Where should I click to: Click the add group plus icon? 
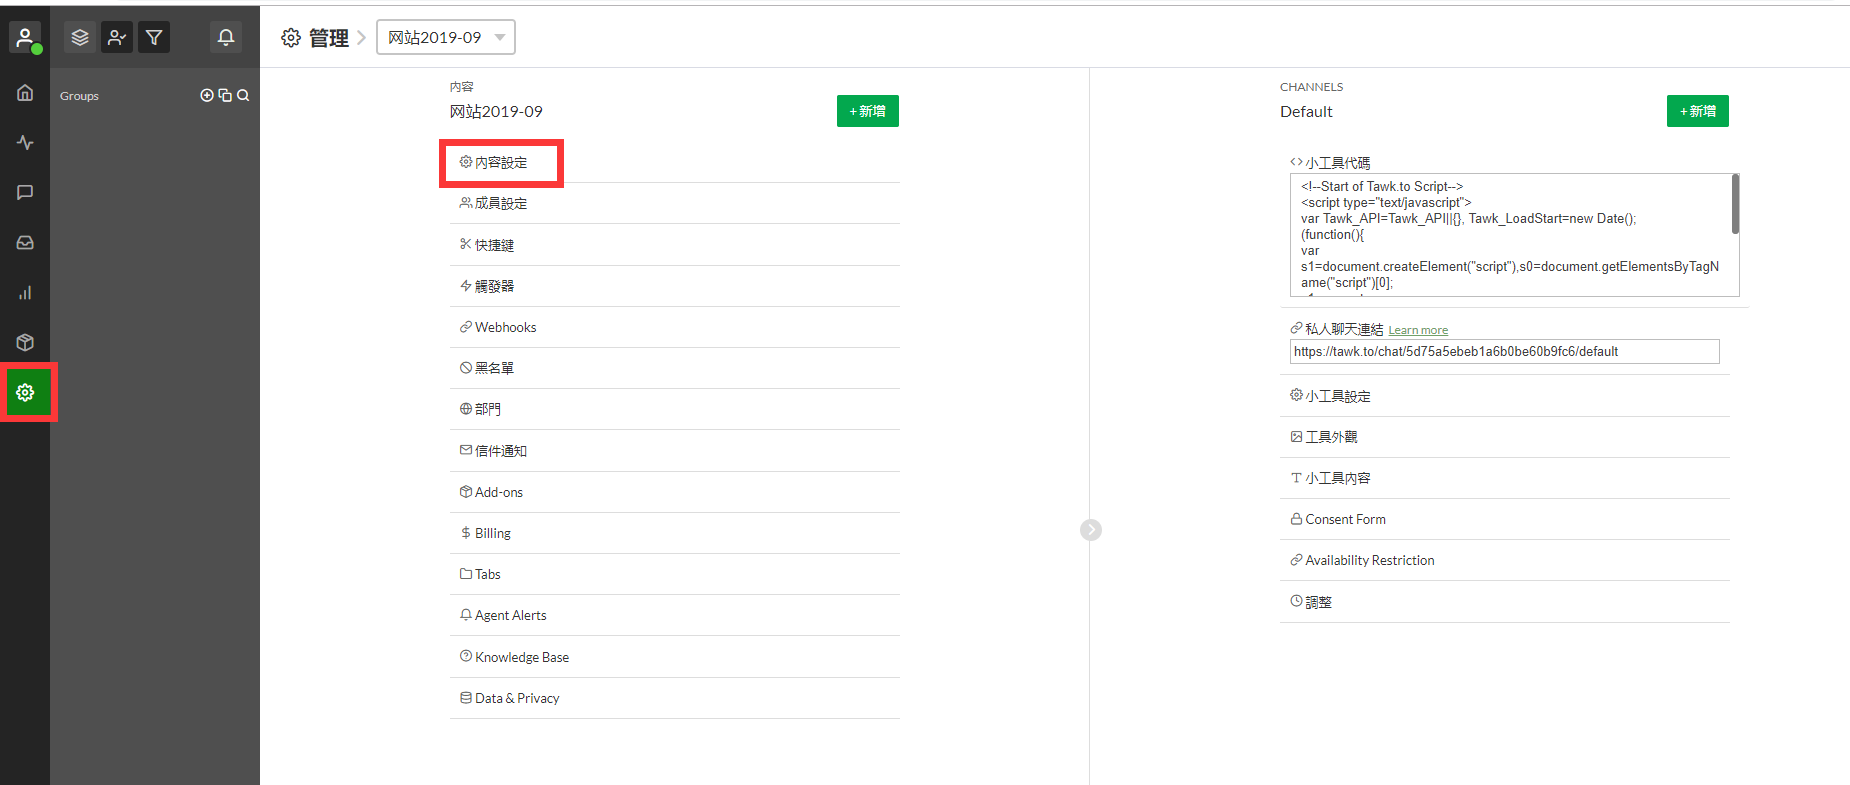[207, 95]
